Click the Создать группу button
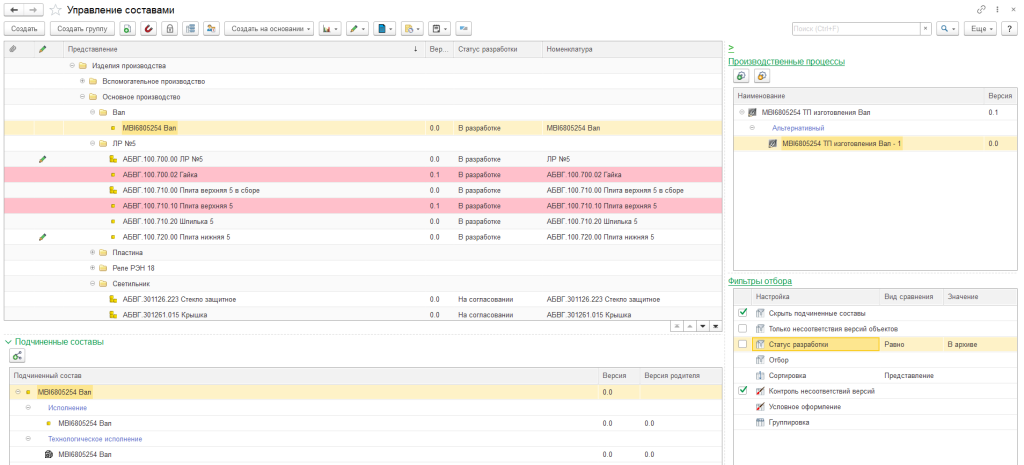The image size is (1024, 465). (x=83, y=29)
